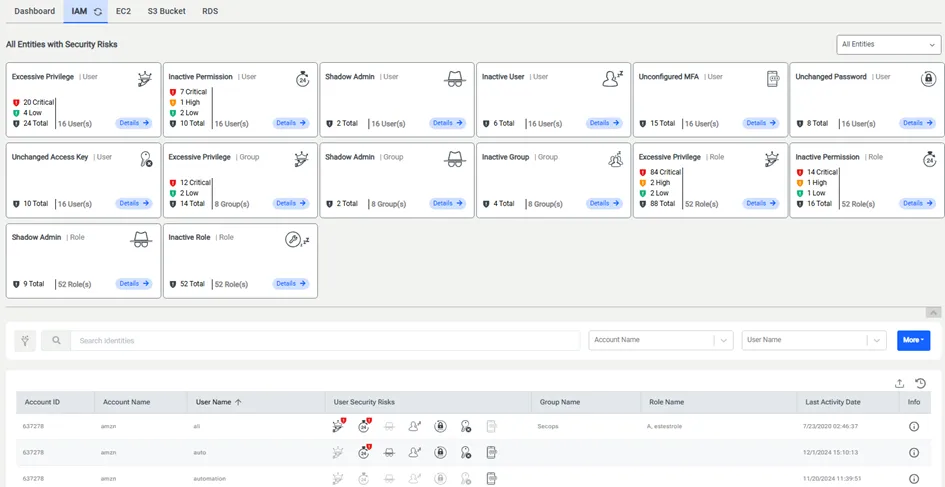Screen dimensions: 945x487
Task: Click Unconfigured MFA icon in ali row
Action: pos(491,426)
